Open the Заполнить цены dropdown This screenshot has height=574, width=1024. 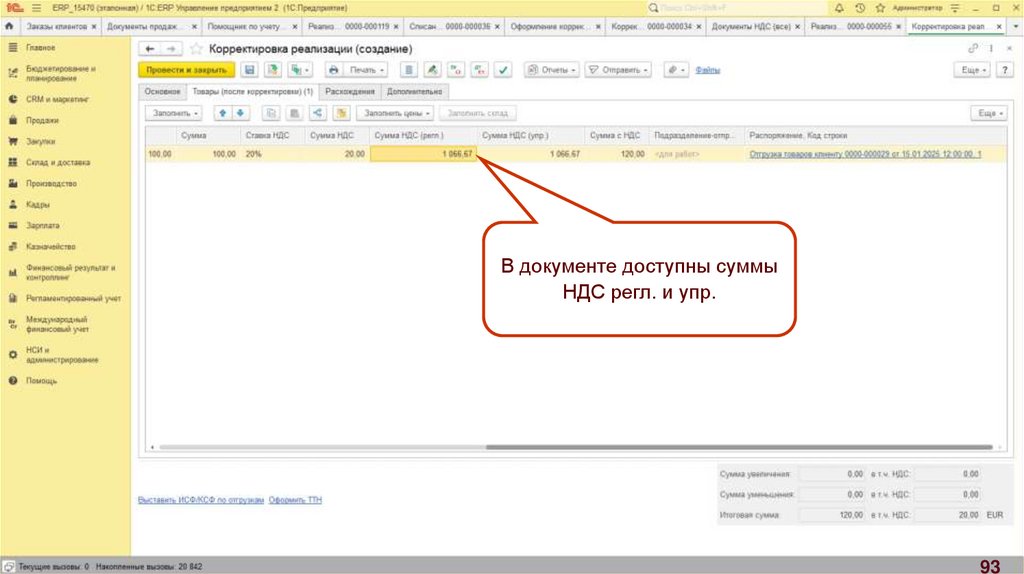[397, 114]
